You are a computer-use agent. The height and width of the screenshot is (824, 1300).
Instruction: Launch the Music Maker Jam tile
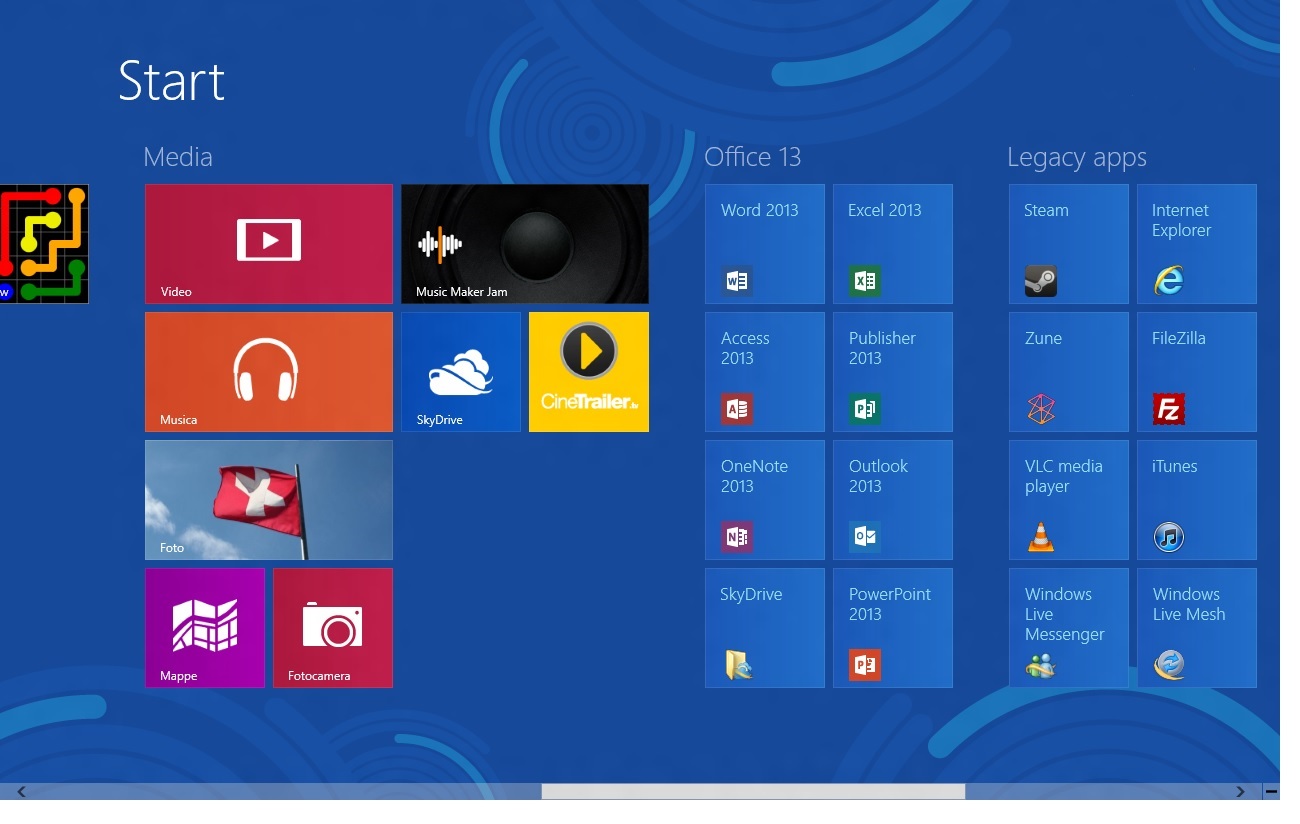coord(525,244)
